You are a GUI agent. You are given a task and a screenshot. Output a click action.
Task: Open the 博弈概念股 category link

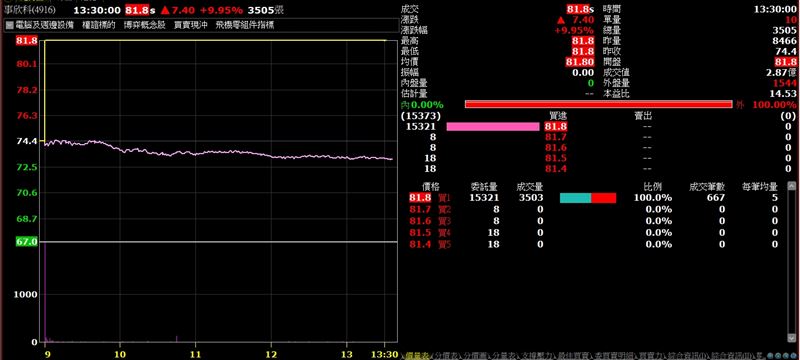145,25
